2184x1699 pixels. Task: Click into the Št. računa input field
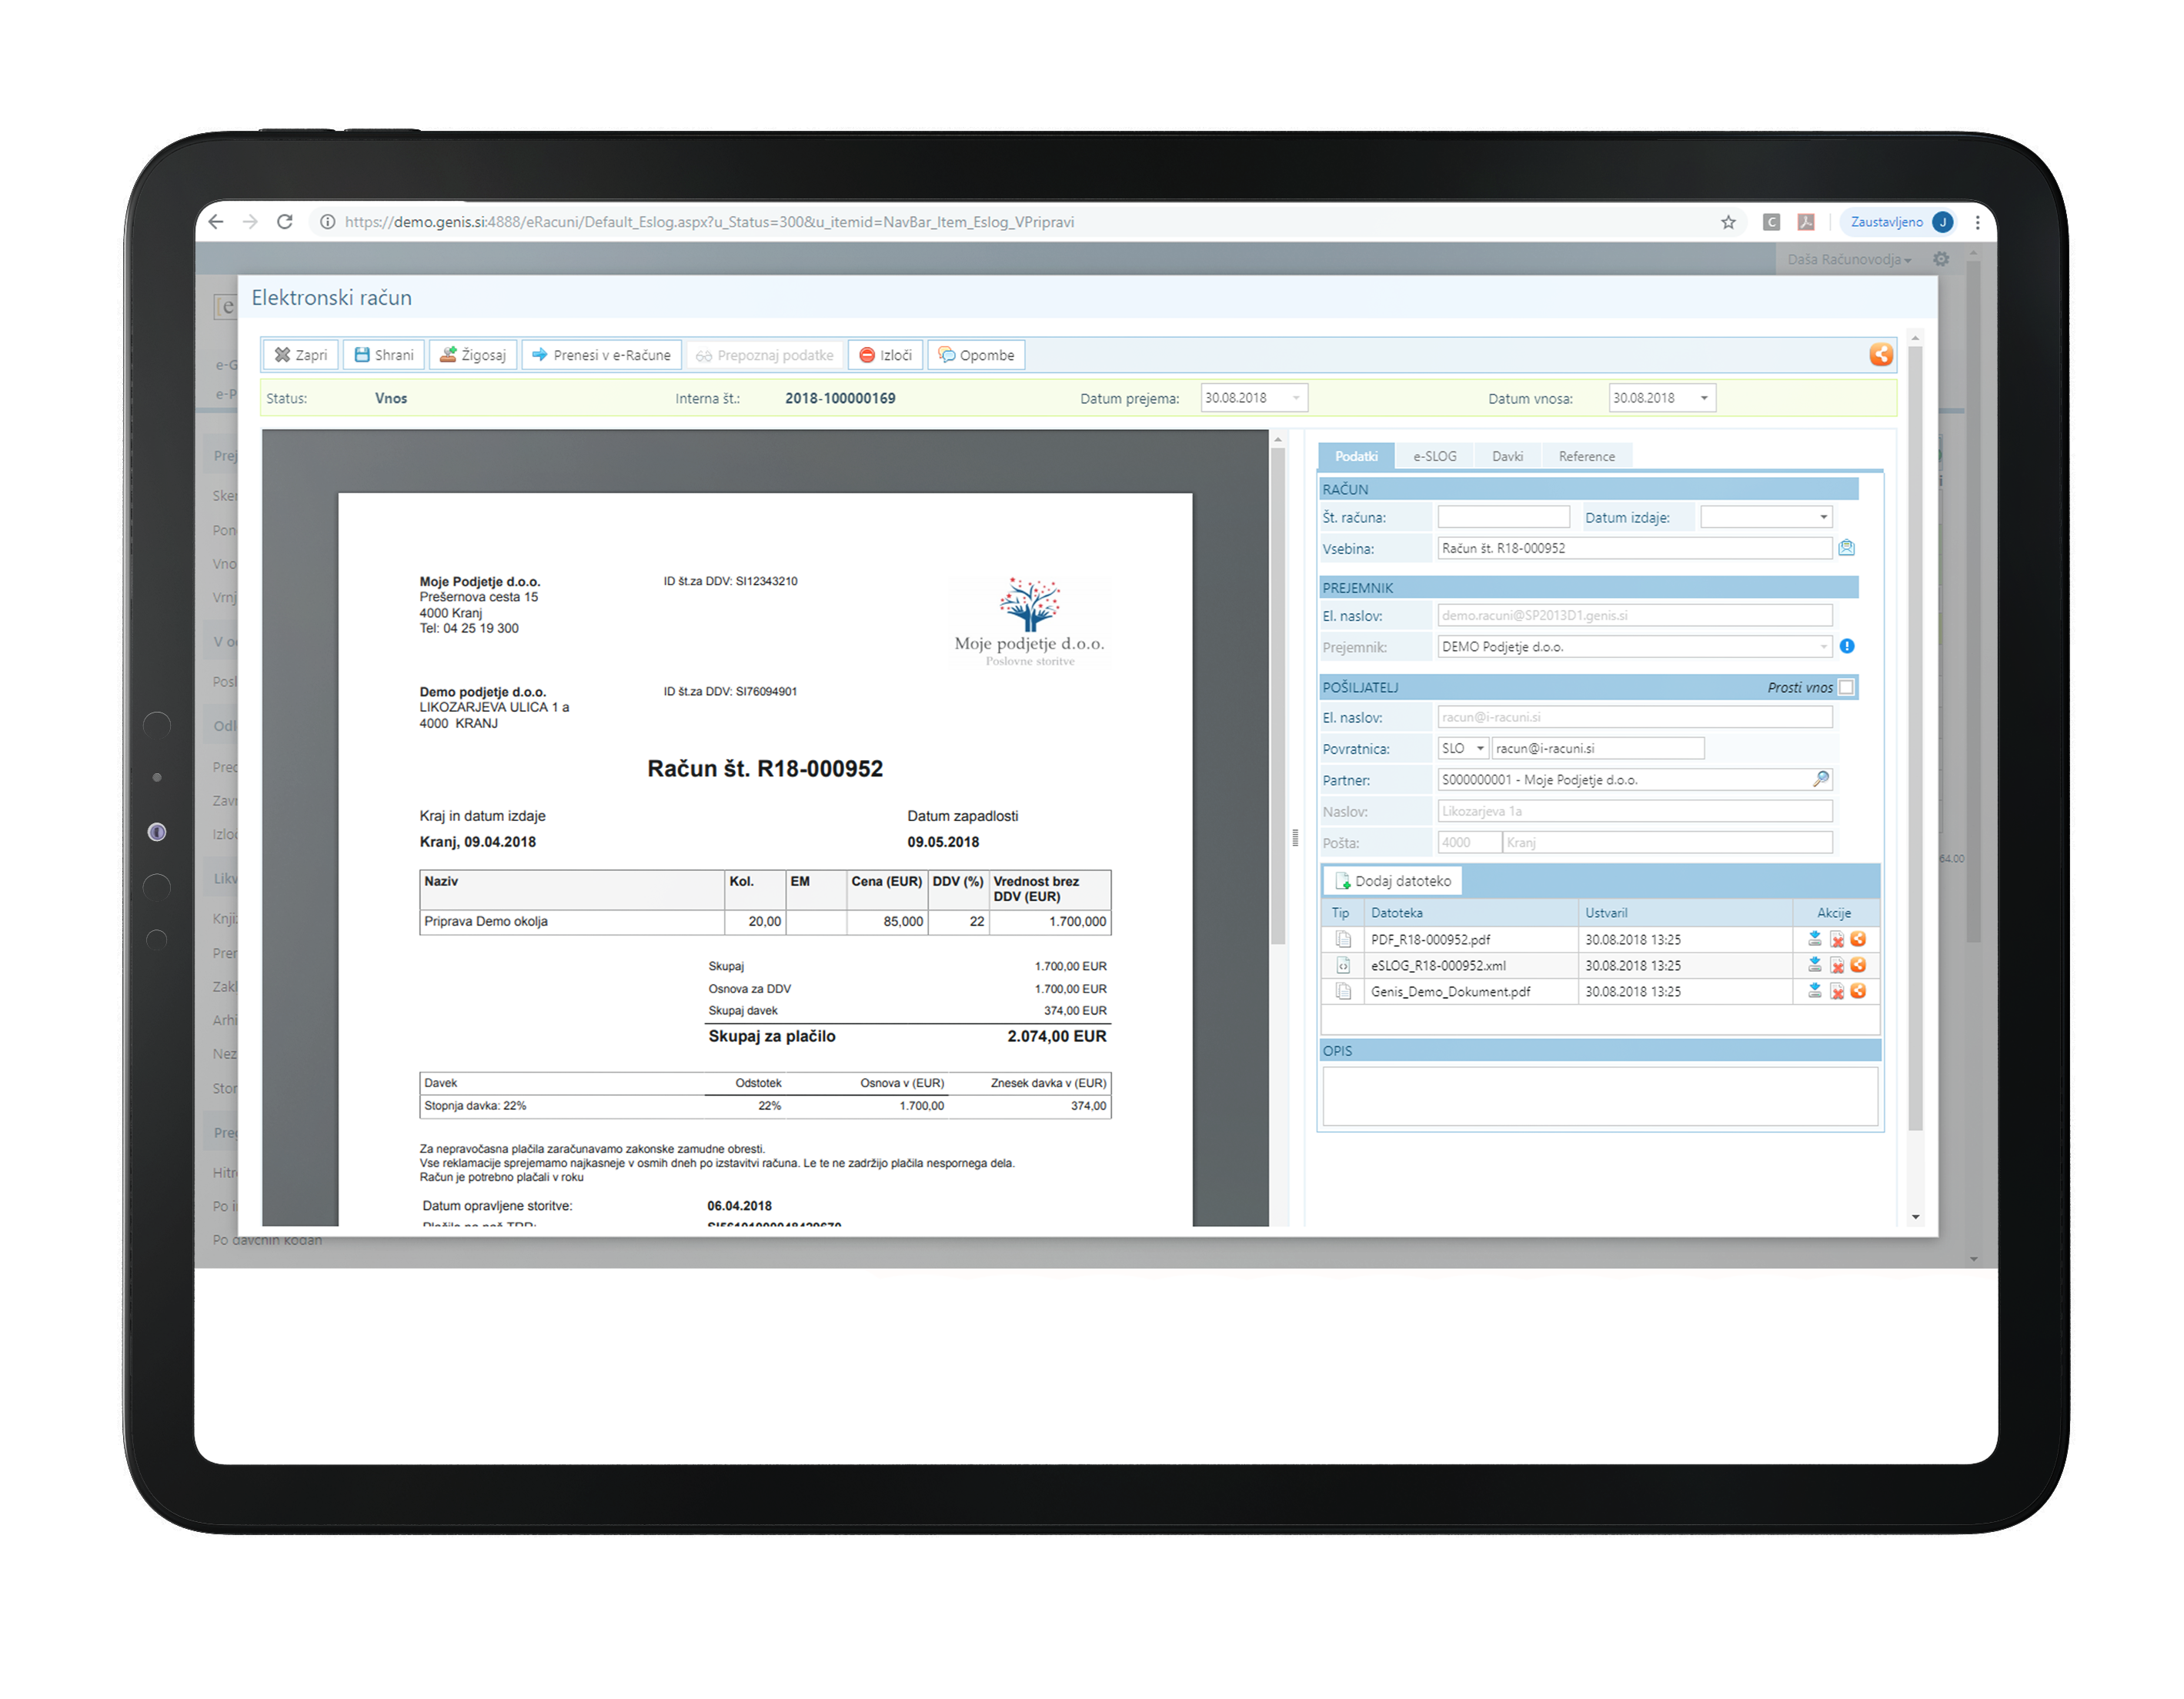point(1503,517)
